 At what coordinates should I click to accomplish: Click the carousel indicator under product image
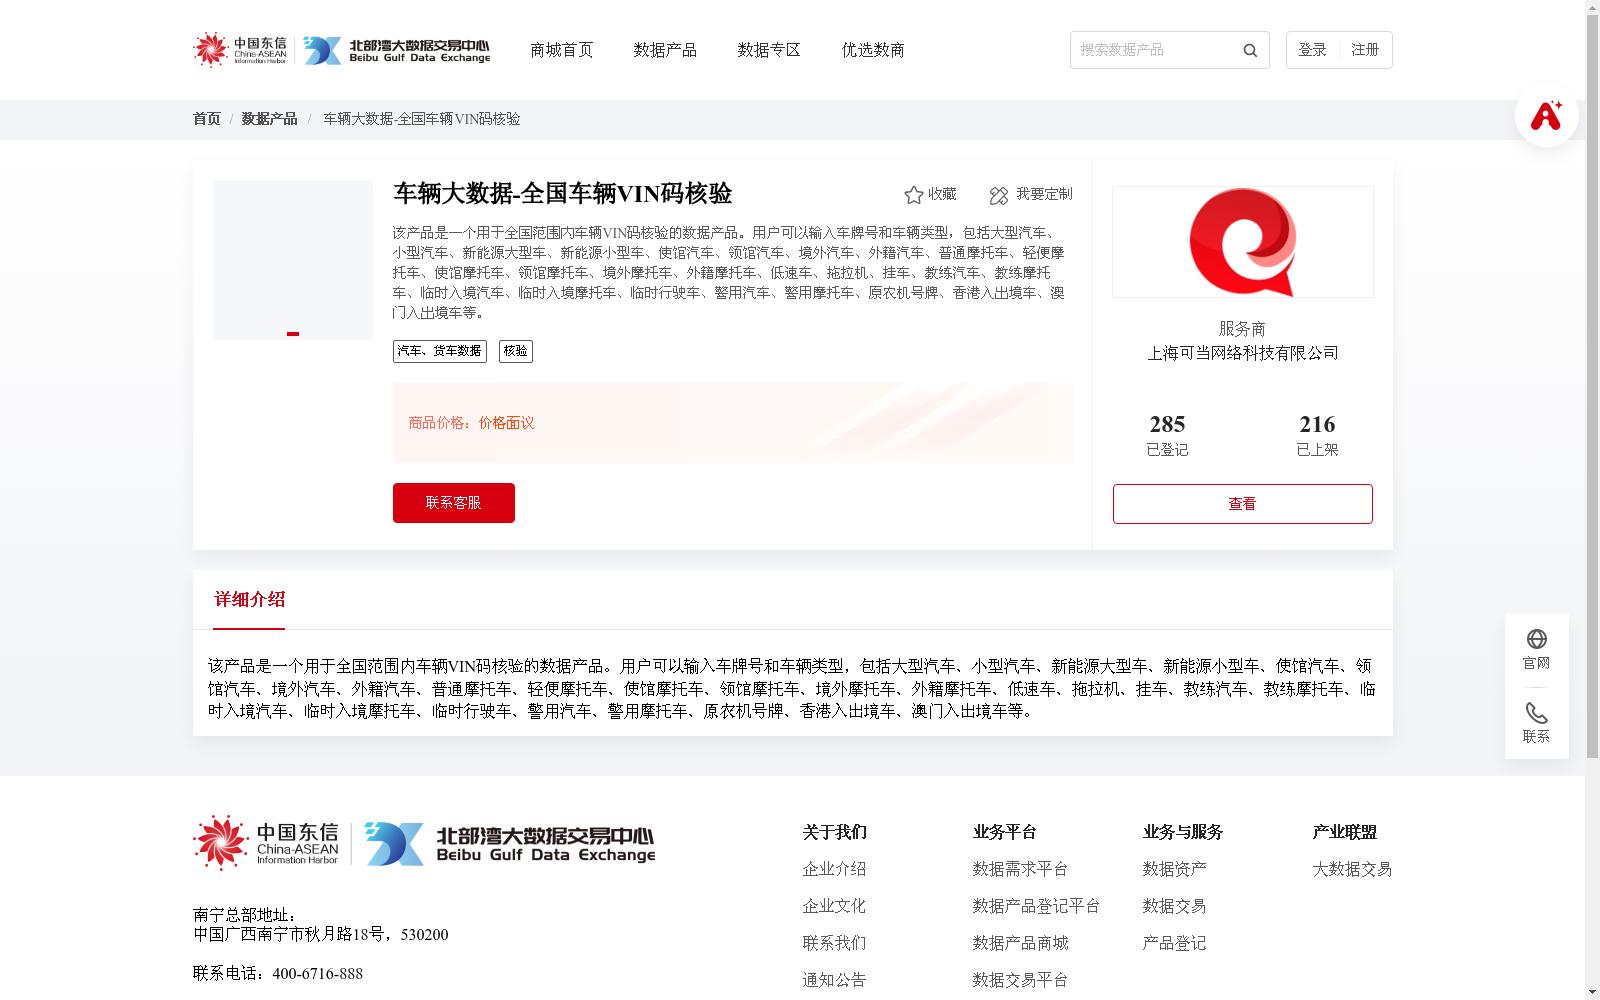click(x=293, y=334)
